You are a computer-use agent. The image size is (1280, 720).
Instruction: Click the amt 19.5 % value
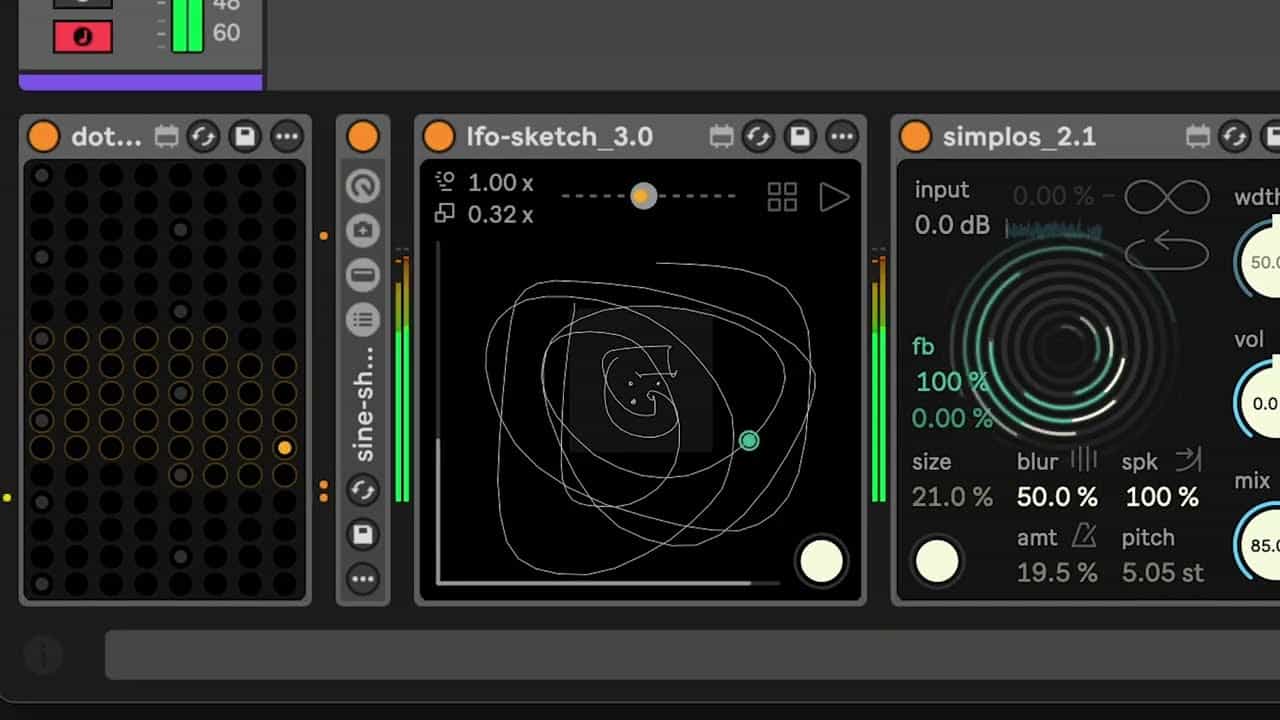coord(1057,573)
